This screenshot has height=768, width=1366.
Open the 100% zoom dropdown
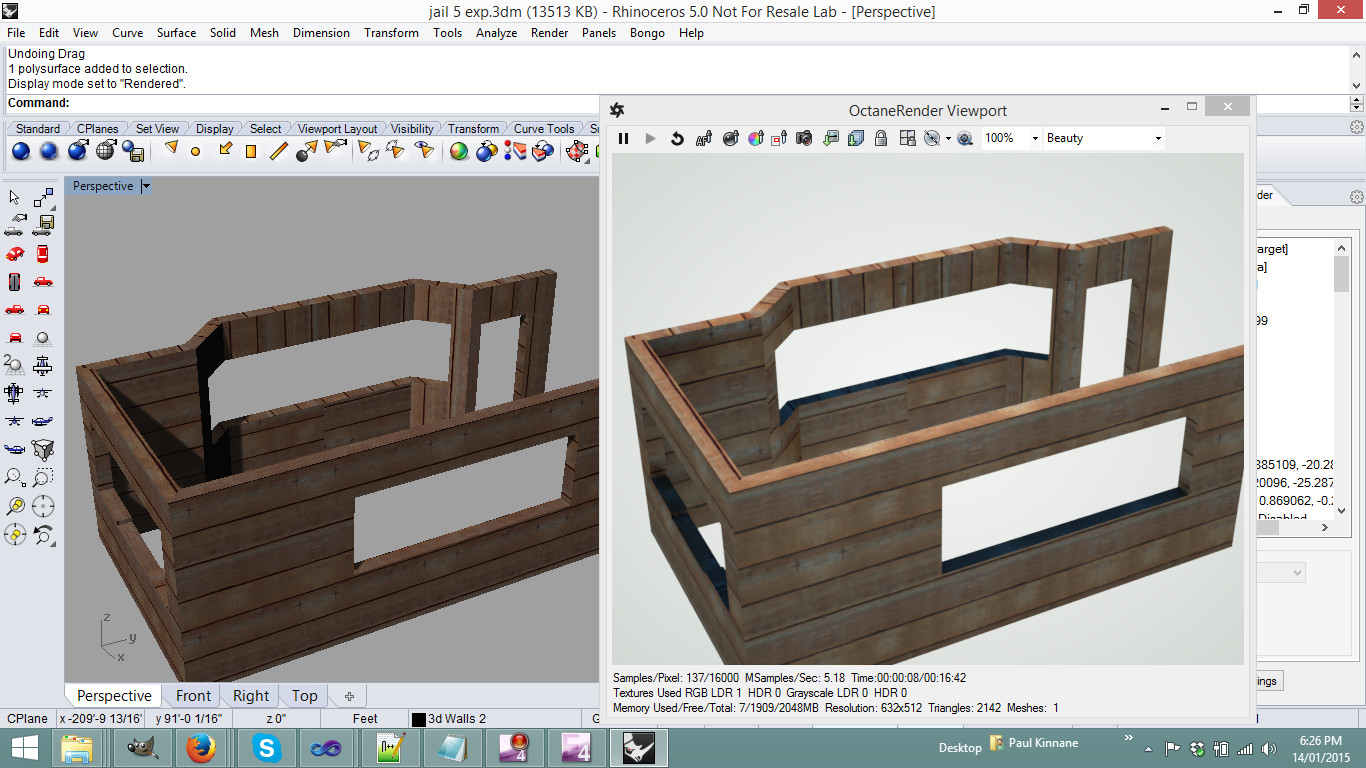click(x=1035, y=139)
